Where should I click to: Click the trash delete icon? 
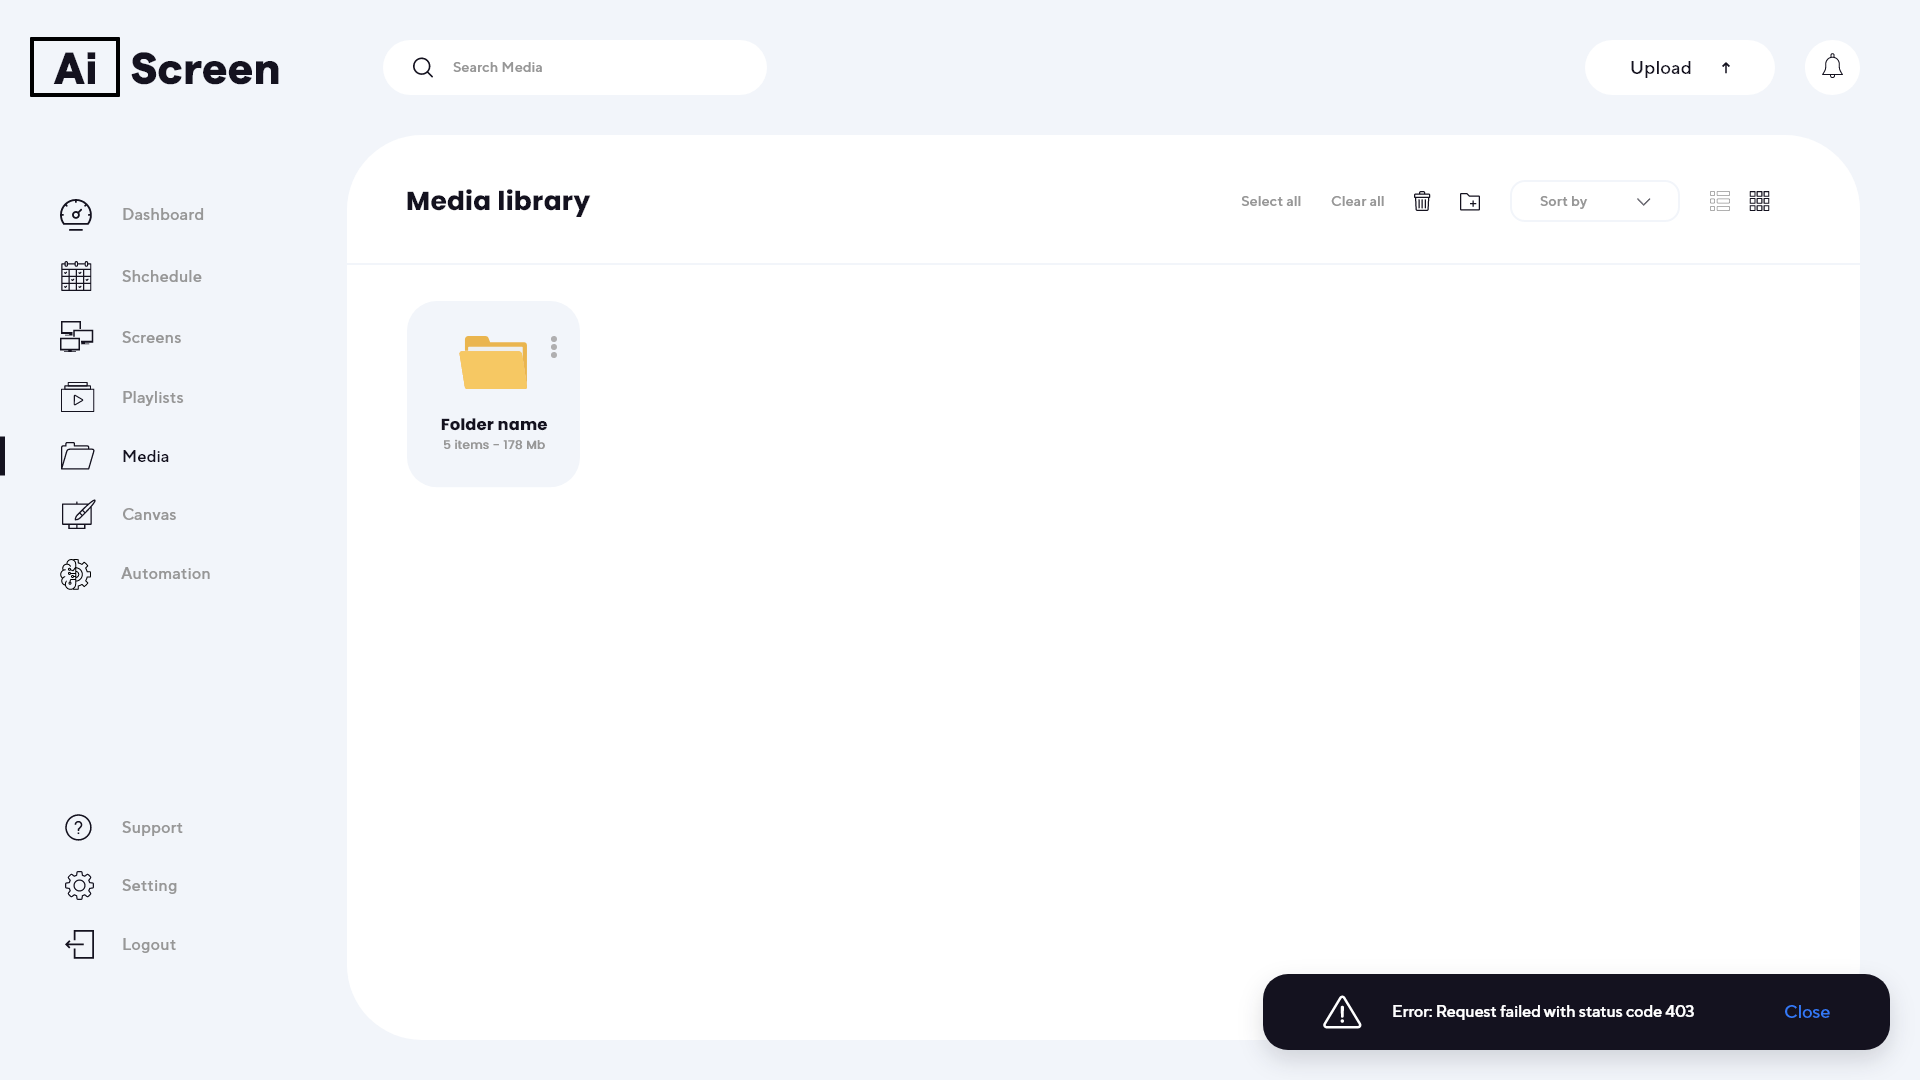pyautogui.click(x=1422, y=201)
